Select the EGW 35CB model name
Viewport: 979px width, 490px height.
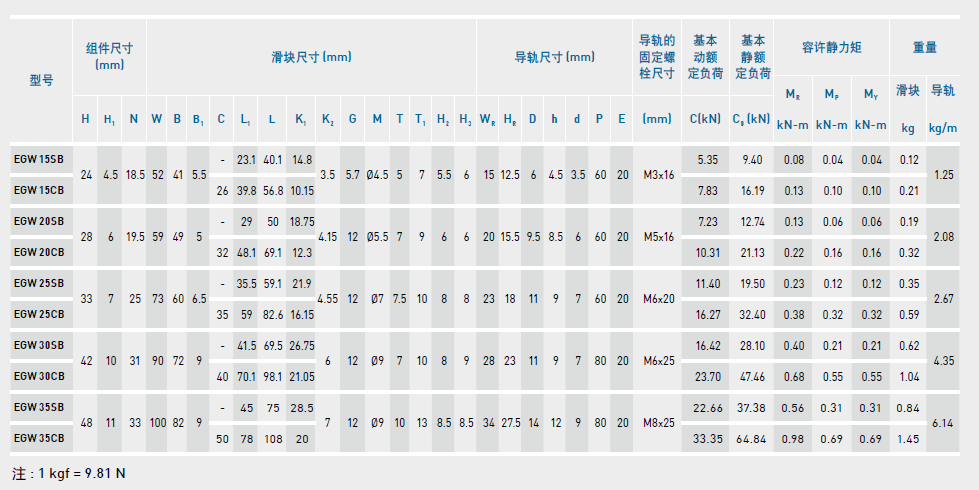38,438
